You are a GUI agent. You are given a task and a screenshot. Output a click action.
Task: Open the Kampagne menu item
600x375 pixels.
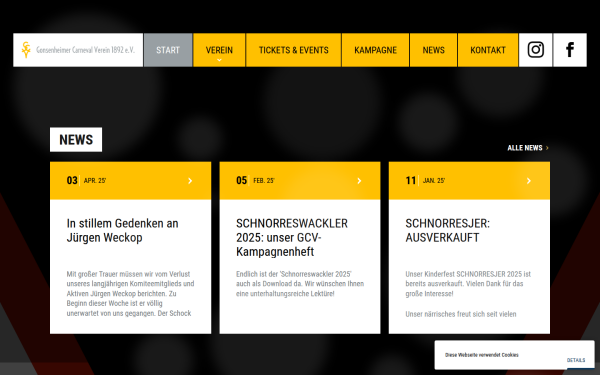click(x=375, y=50)
